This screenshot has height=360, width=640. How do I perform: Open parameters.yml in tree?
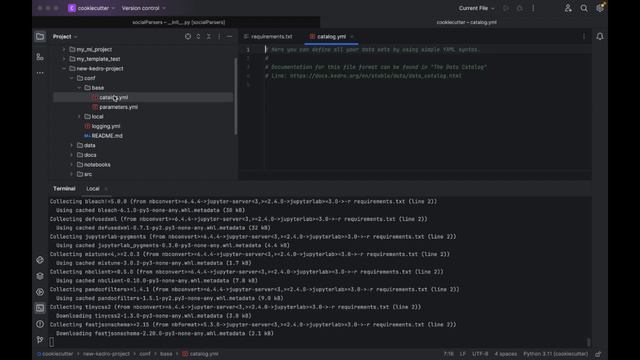tap(118, 107)
